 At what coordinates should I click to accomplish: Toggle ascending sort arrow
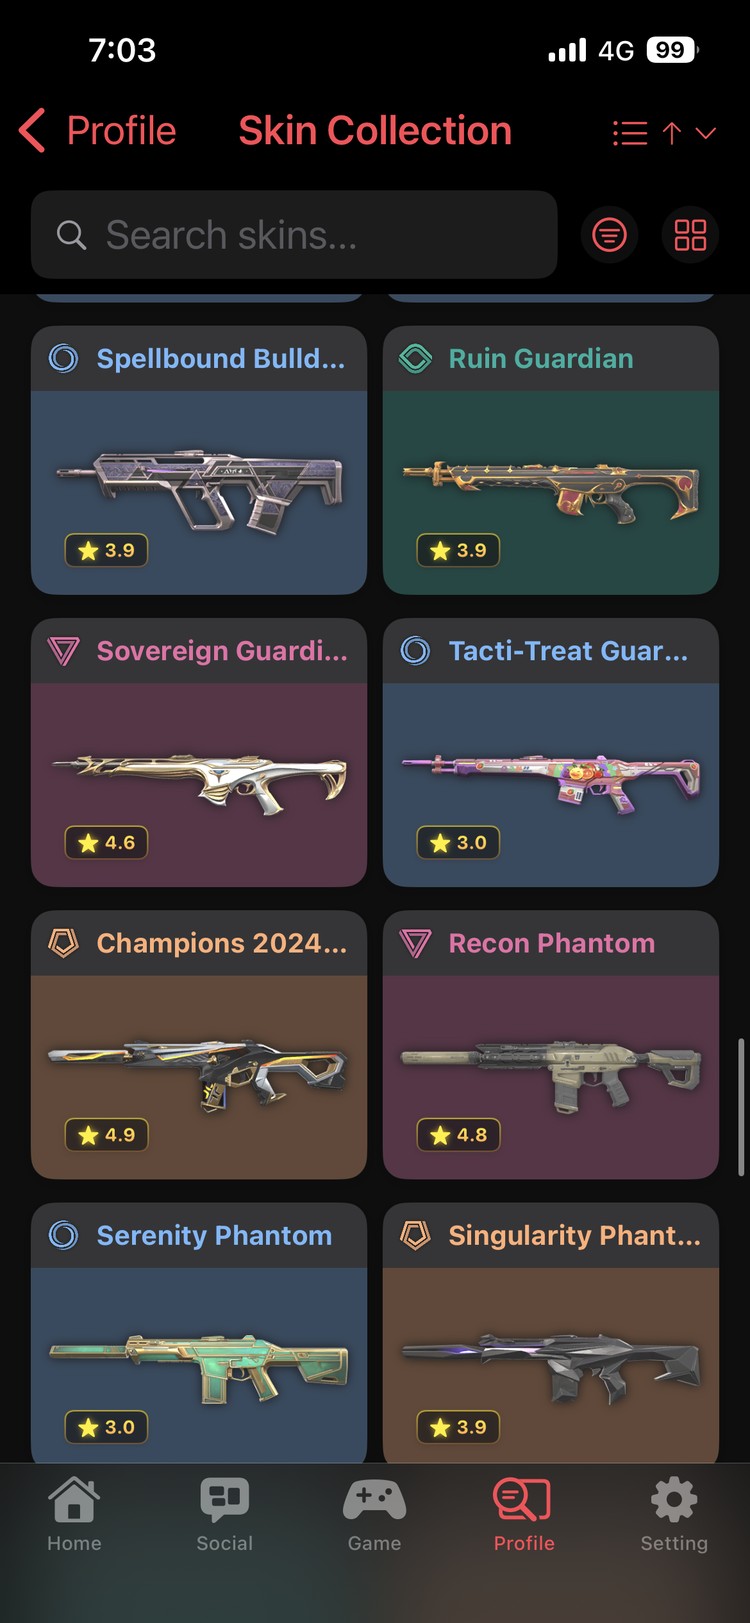click(x=672, y=133)
